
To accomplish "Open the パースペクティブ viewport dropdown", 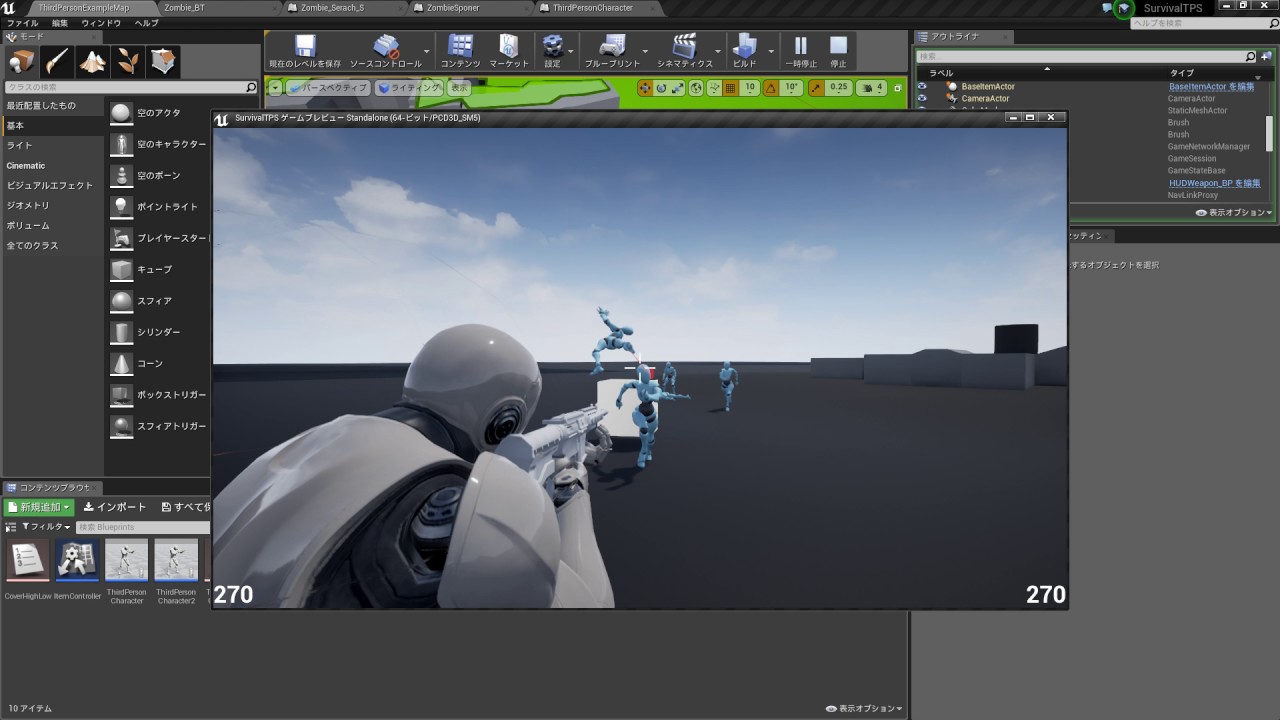I will pos(328,88).
